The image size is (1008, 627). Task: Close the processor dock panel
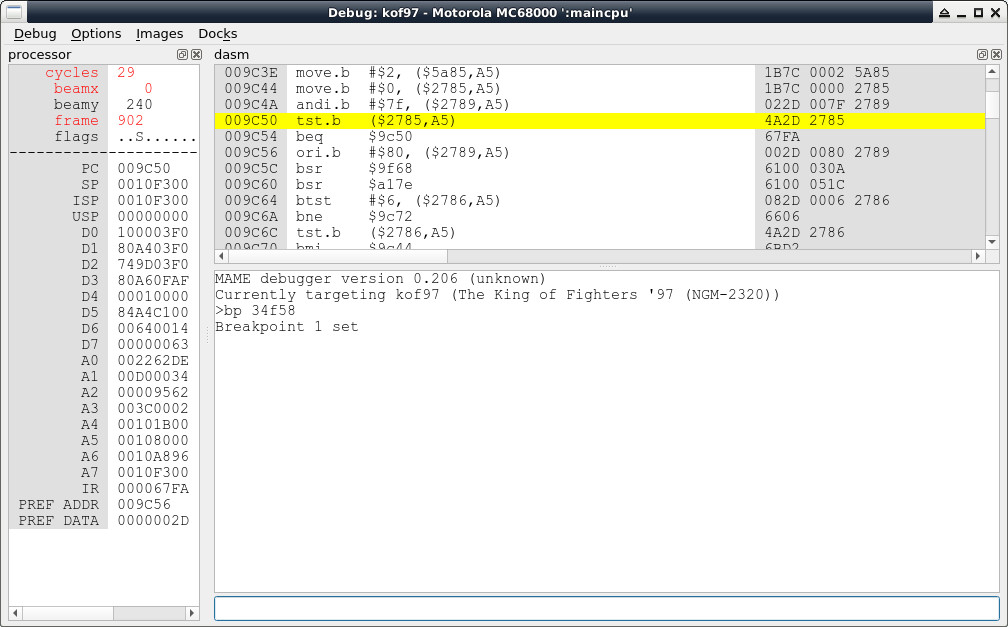pyautogui.click(x=197, y=55)
